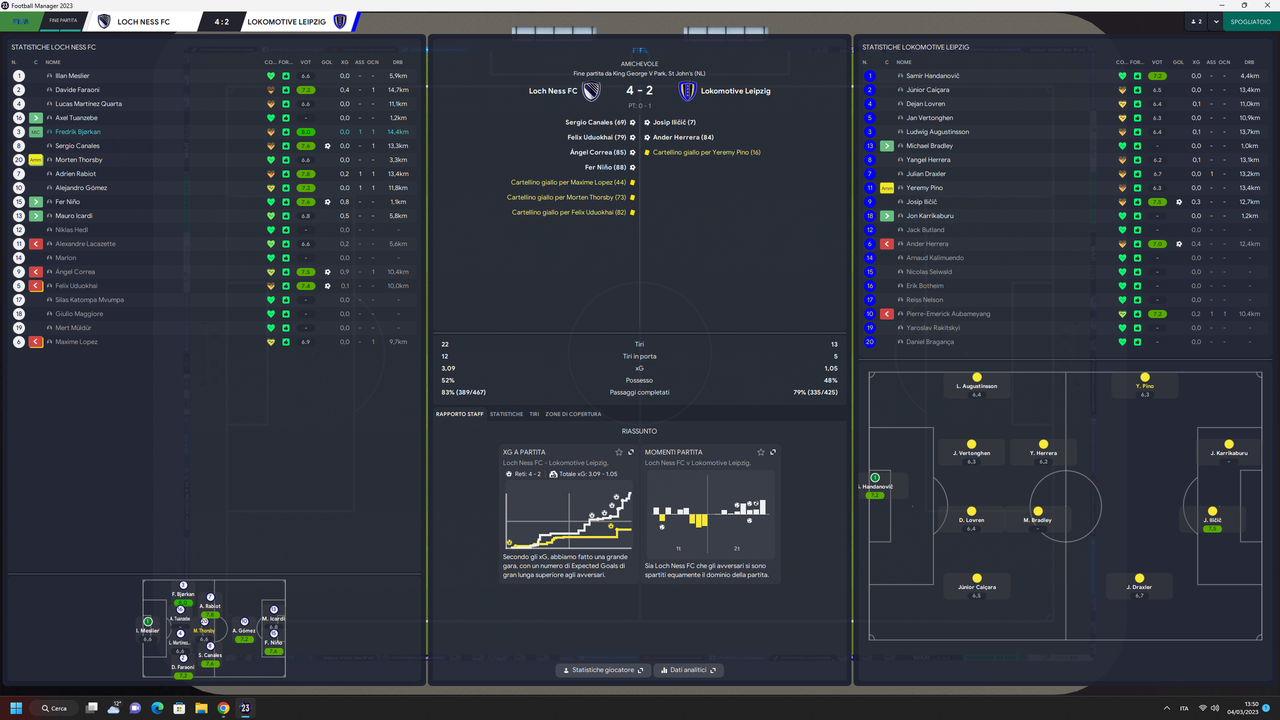The height and width of the screenshot is (720, 1280).
Task: Click the yellow card badge beside Yeremy Pino
Action: pos(887,188)
